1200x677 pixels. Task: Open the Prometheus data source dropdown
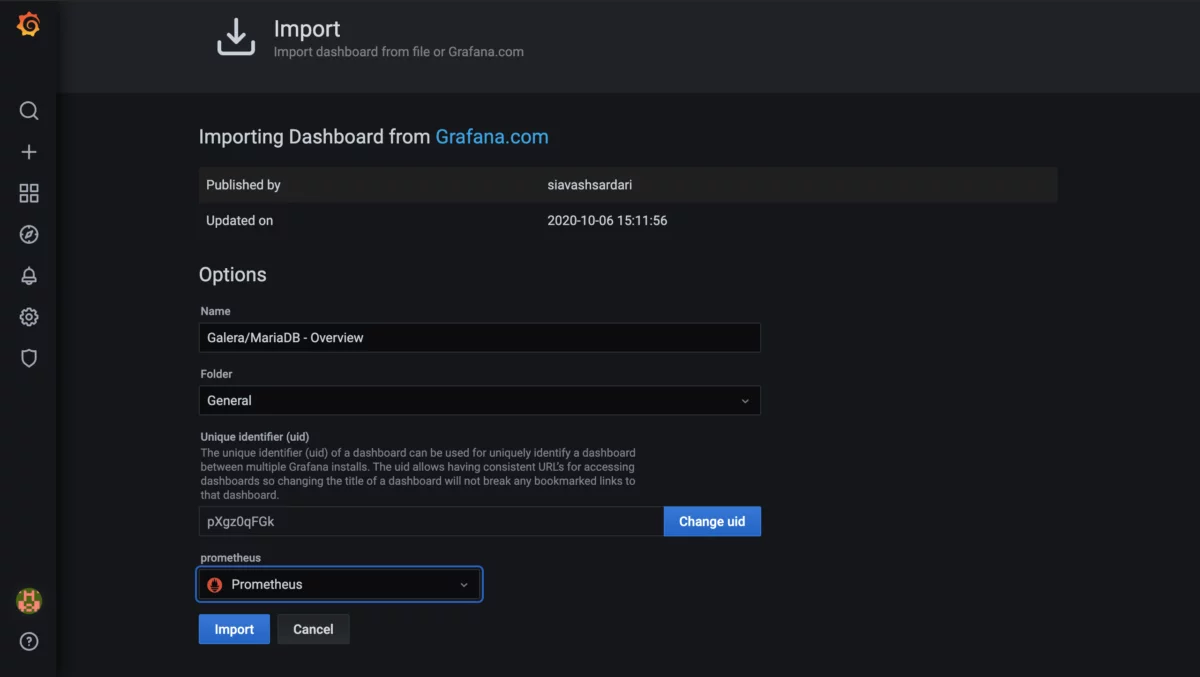[340, 585]
